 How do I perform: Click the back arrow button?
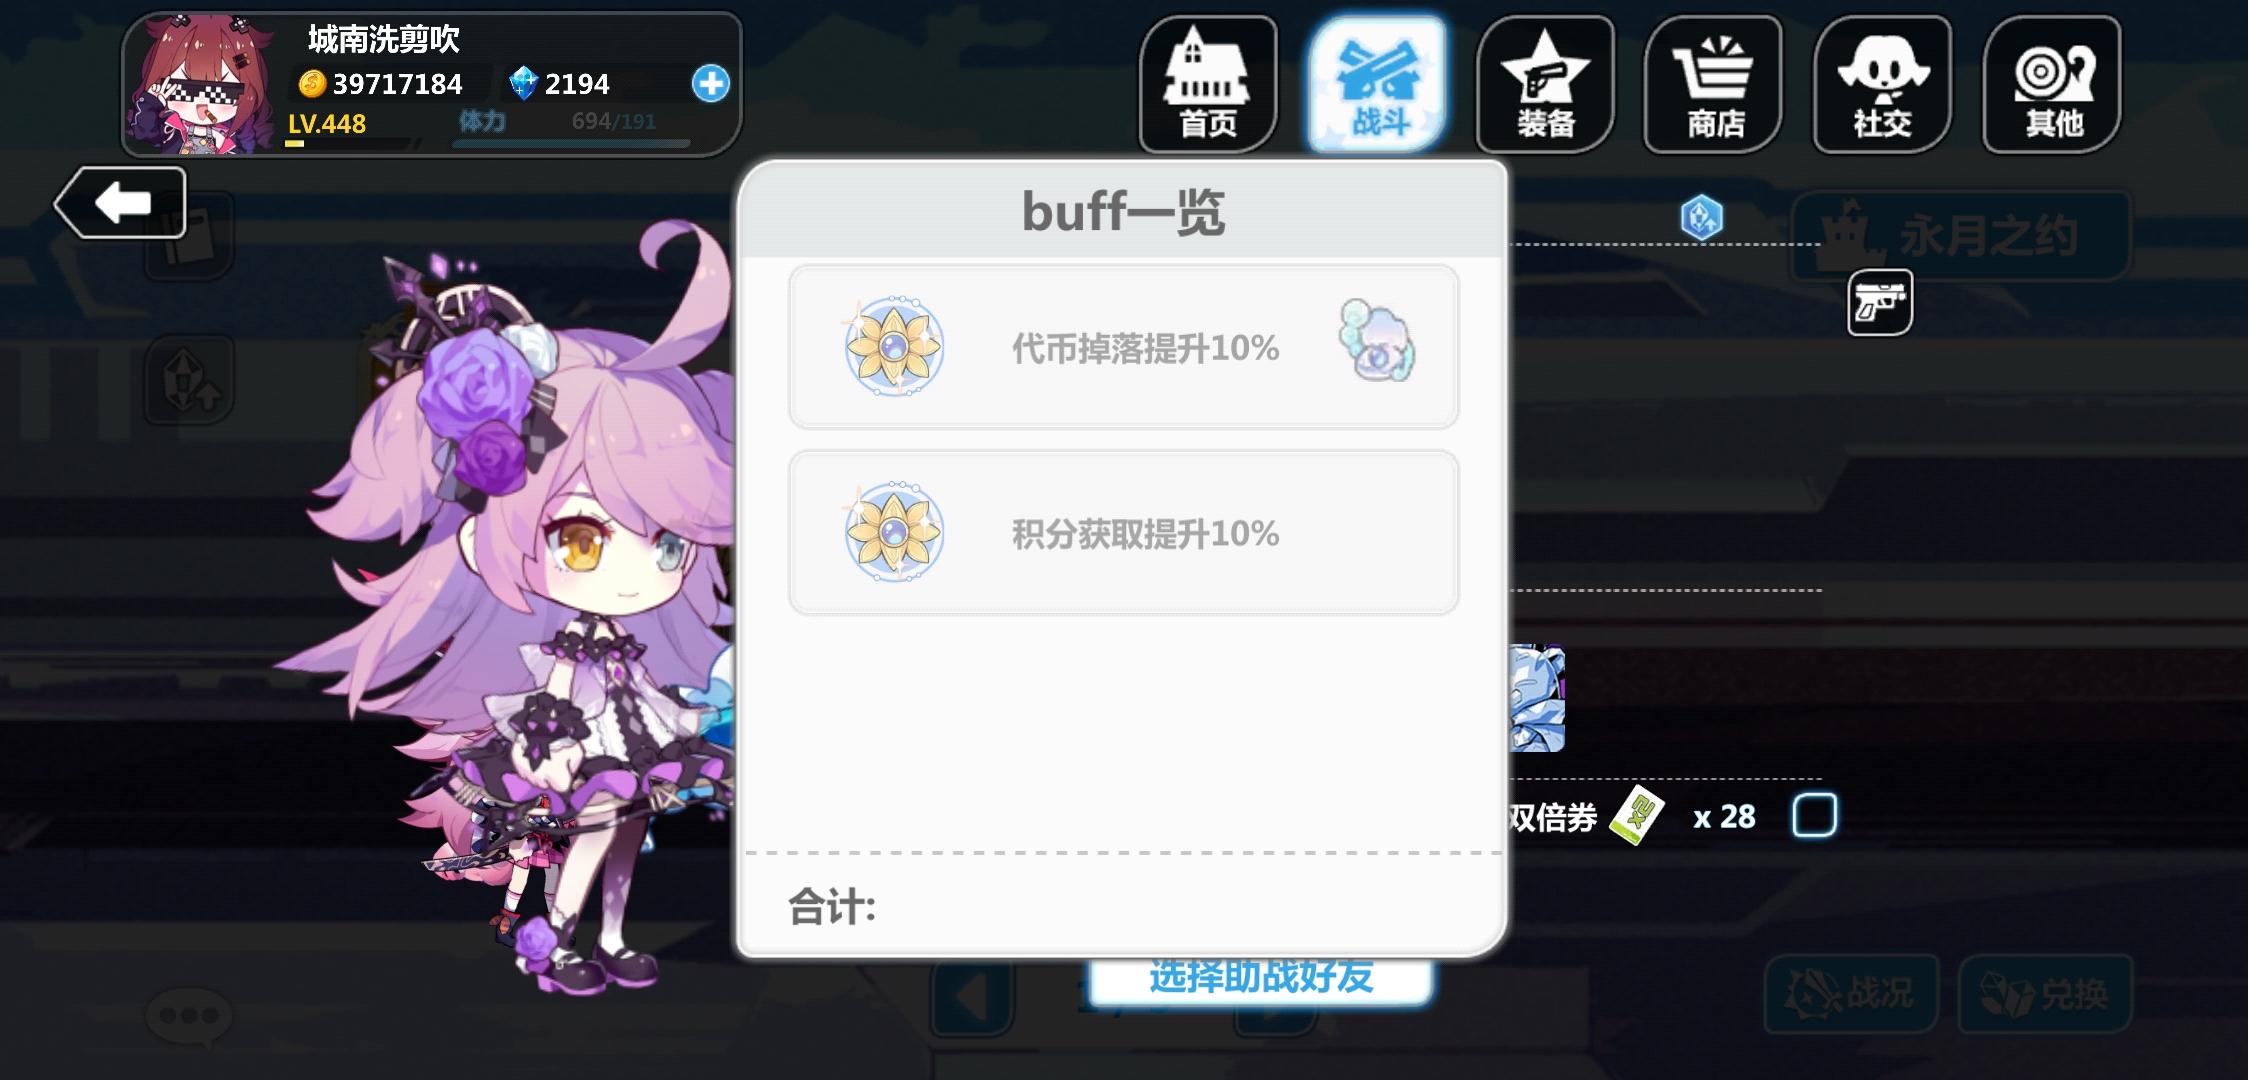120,203
